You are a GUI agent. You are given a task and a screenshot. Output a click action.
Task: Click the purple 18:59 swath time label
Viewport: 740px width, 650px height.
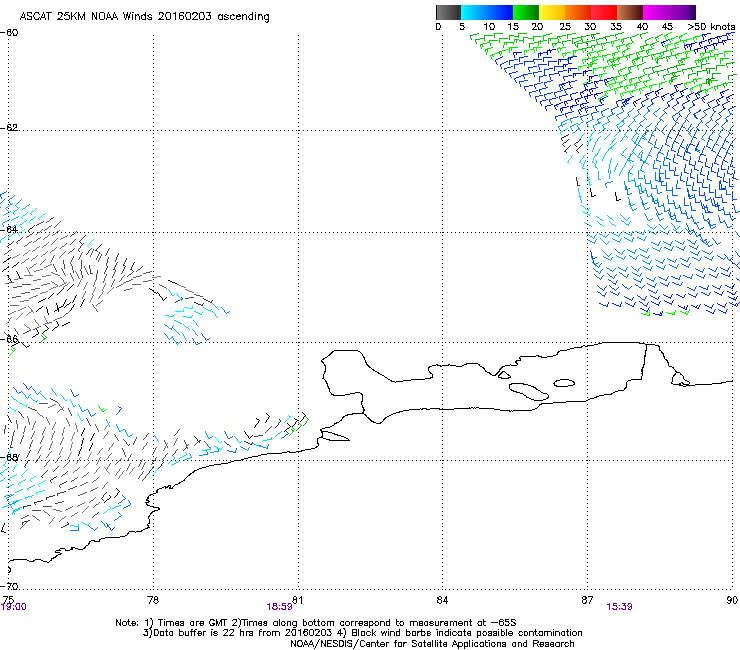(x=279, y=607)
